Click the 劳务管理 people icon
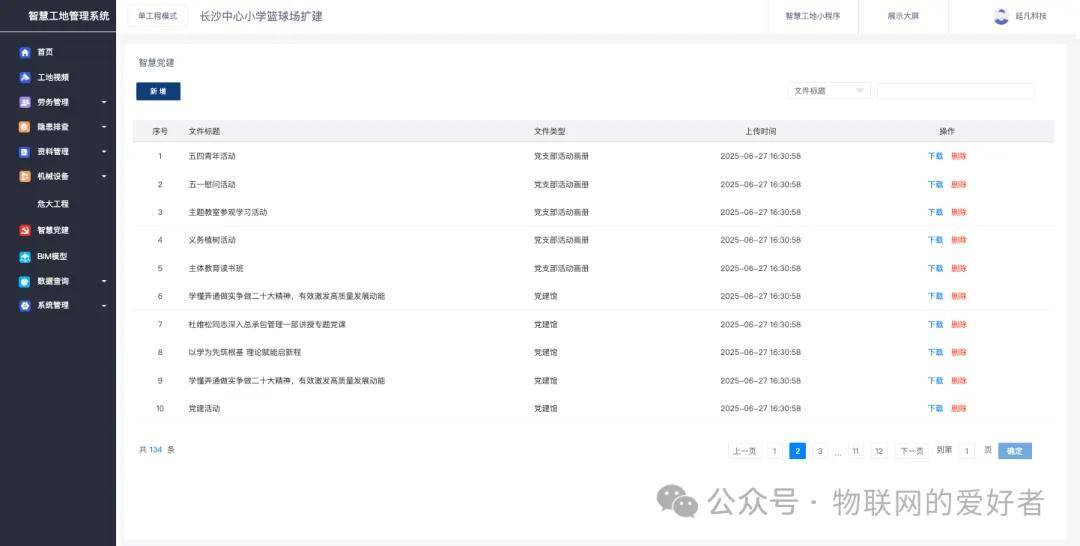 pos(25,102)
